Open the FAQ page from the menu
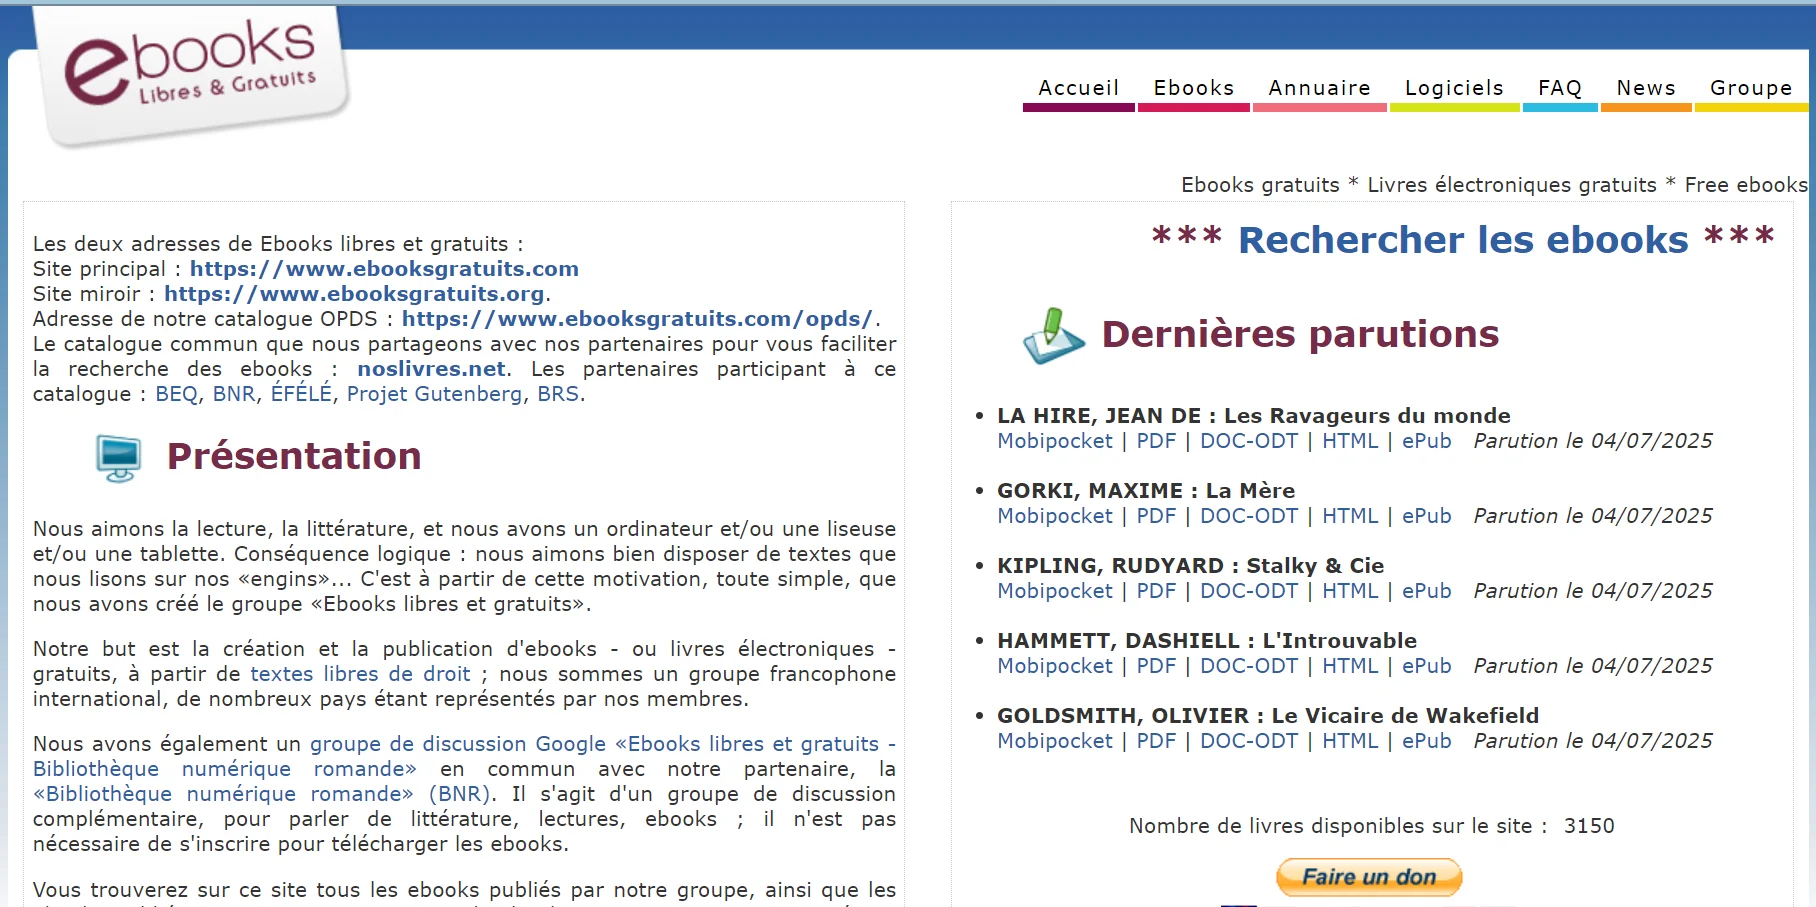This screenshot has width=1816, height=907. coord(1560,88)
